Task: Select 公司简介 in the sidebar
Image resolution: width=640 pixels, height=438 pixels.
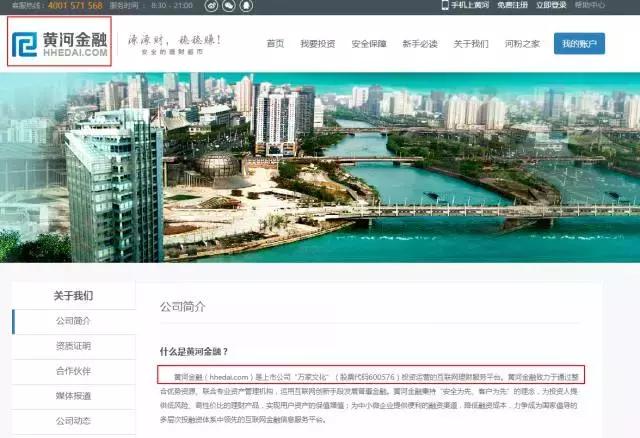Action: (x=73, y=321)
